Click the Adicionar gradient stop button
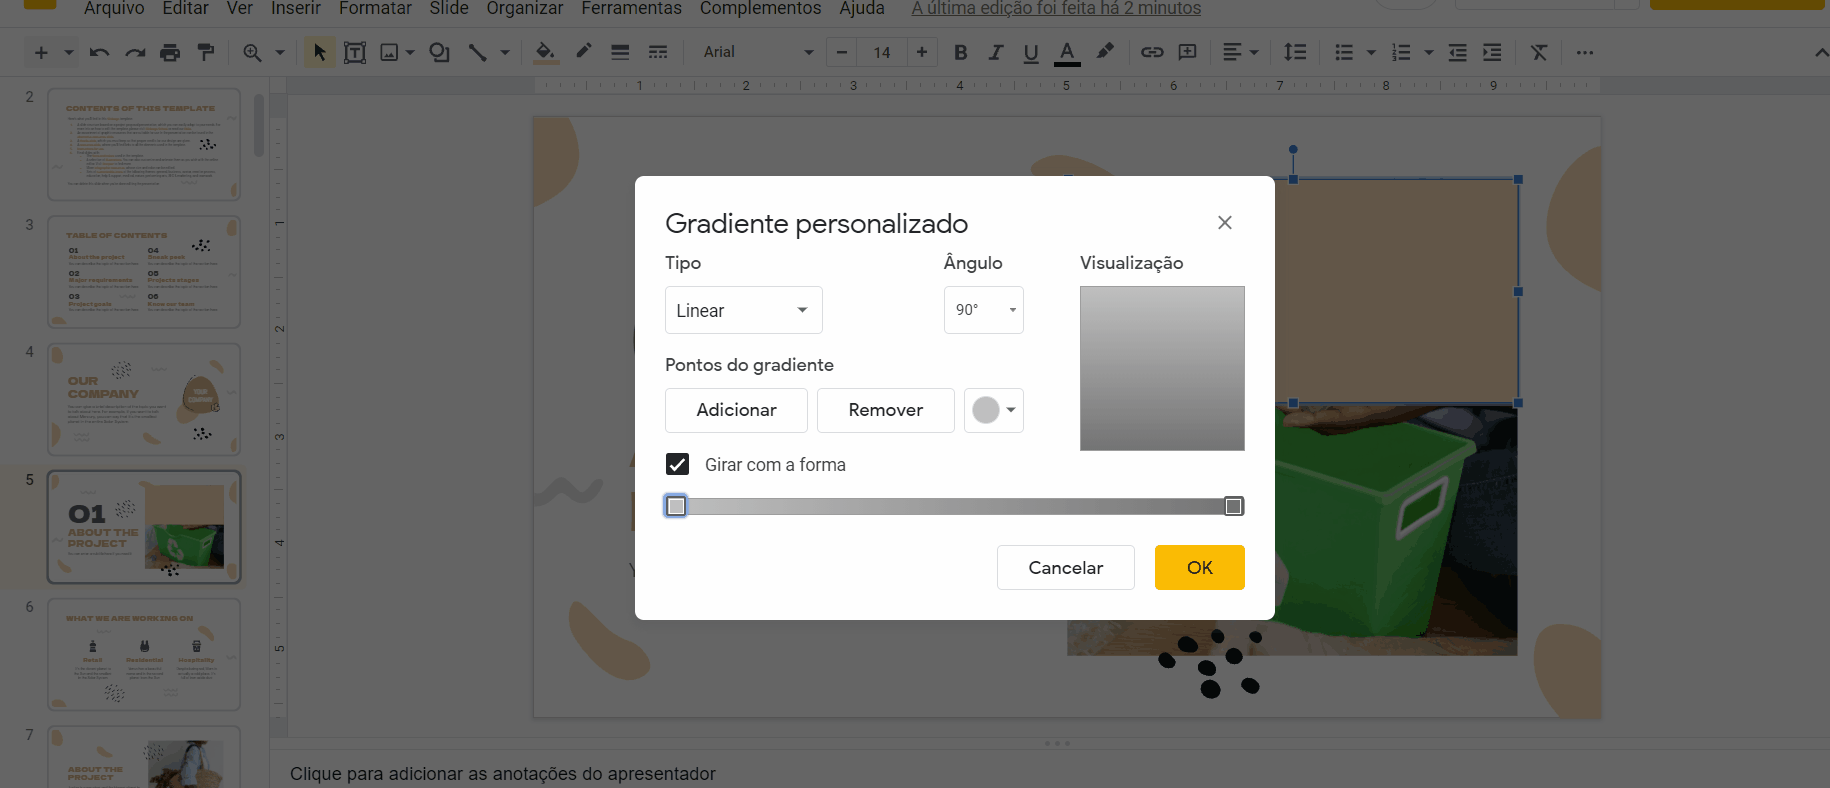 (736, 410)
